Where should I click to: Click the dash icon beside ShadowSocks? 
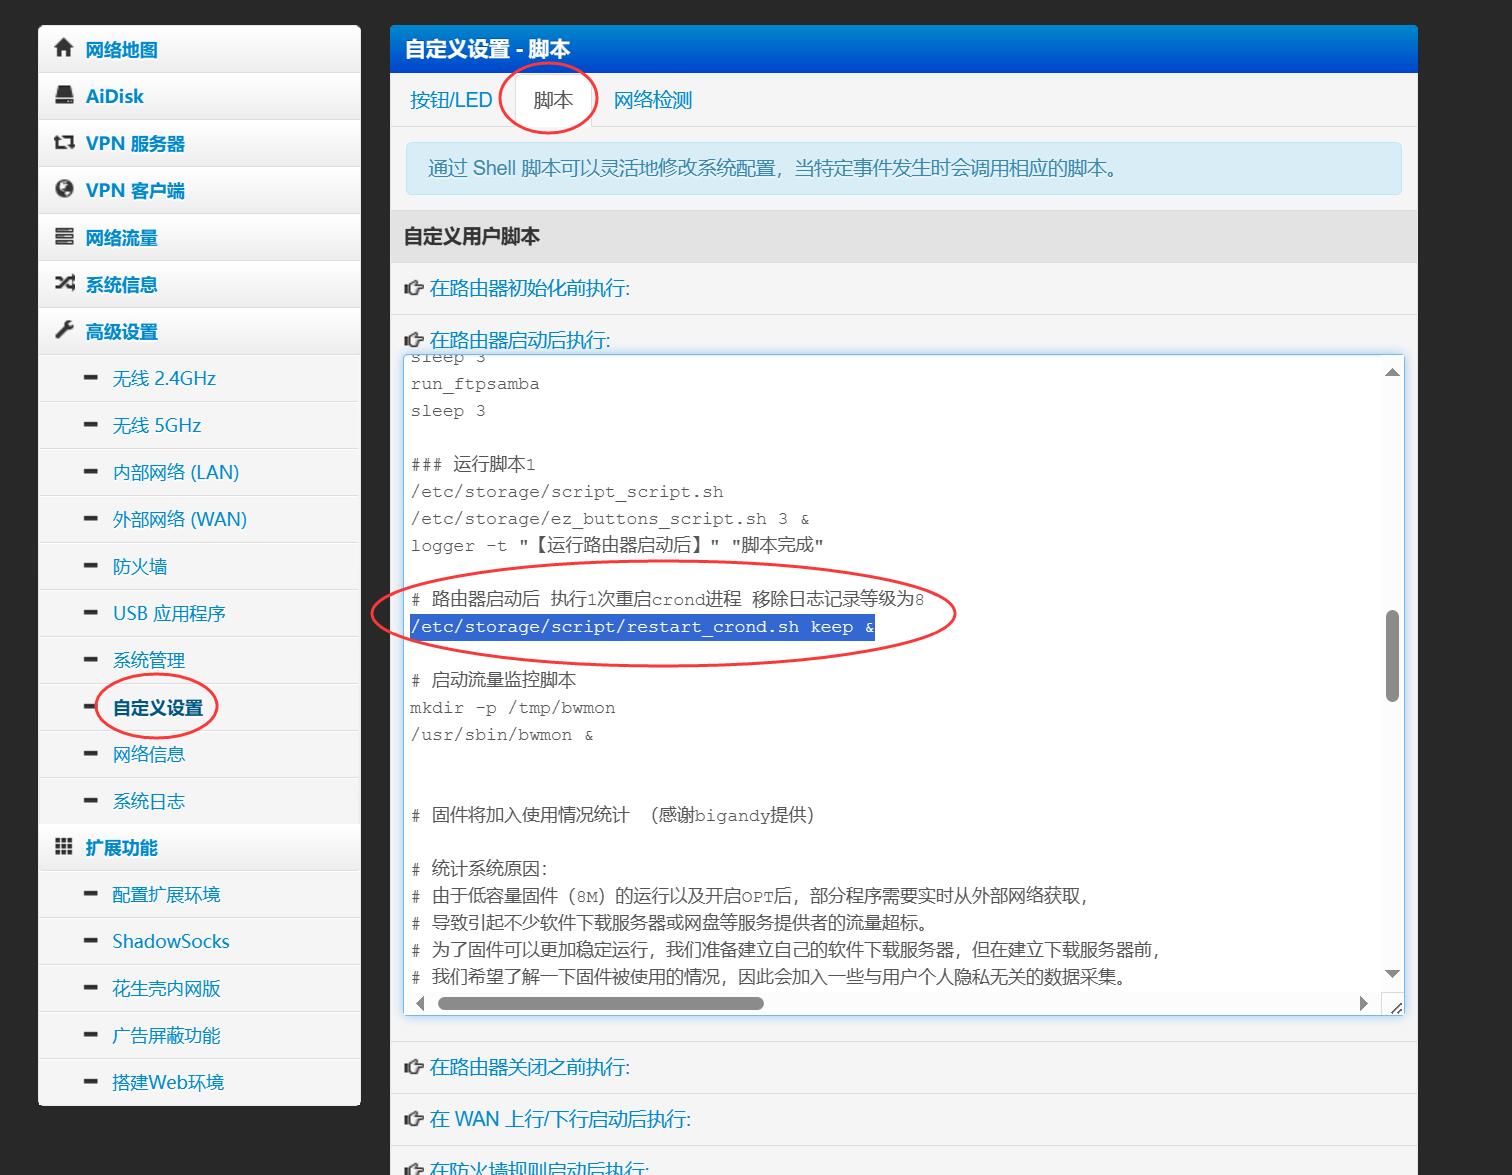(91, 941)
